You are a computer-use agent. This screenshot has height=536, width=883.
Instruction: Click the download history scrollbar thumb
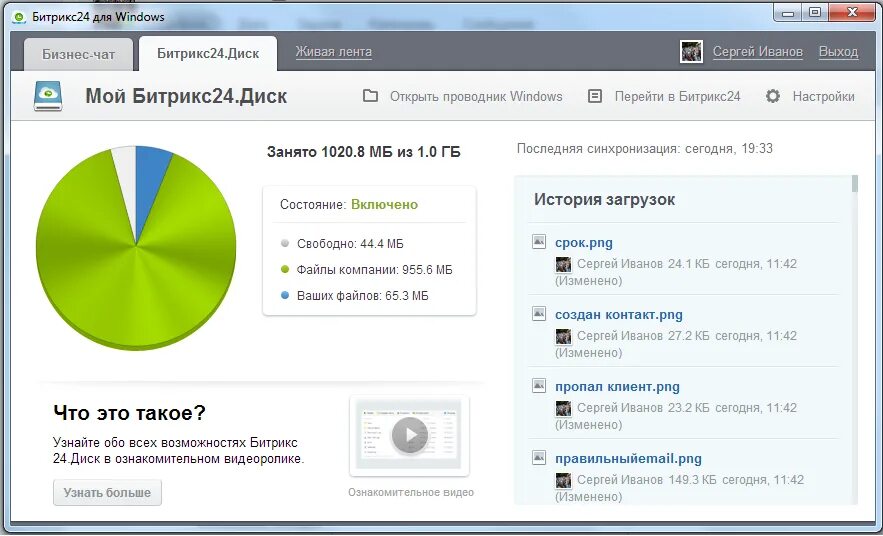point(855,184)
